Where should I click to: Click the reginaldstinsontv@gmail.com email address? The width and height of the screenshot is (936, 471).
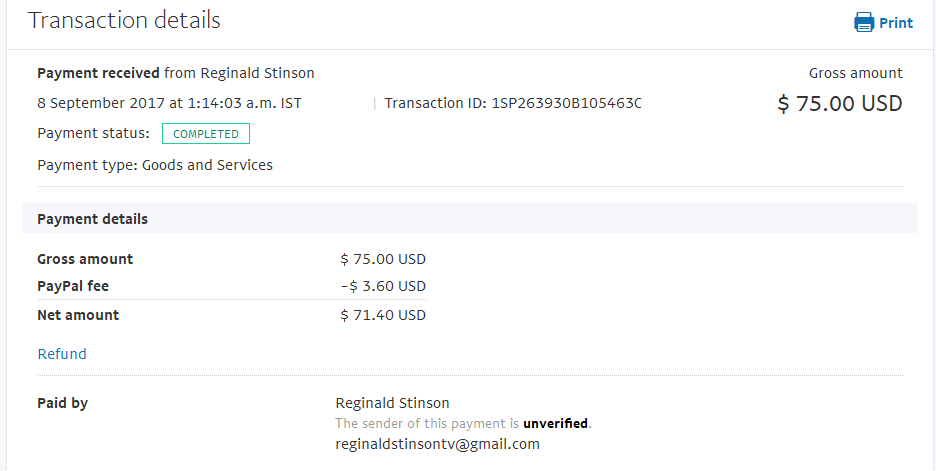click(438, 444)
